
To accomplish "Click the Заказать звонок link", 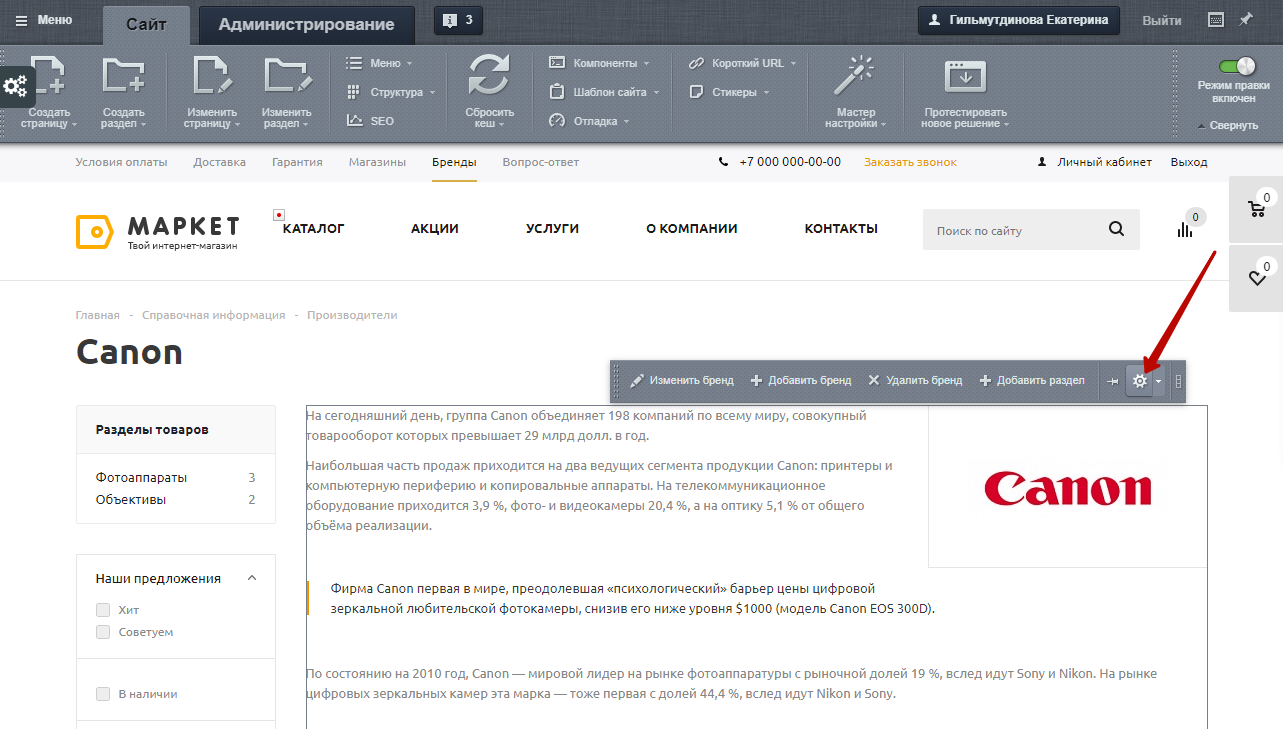I will (910, 162).
